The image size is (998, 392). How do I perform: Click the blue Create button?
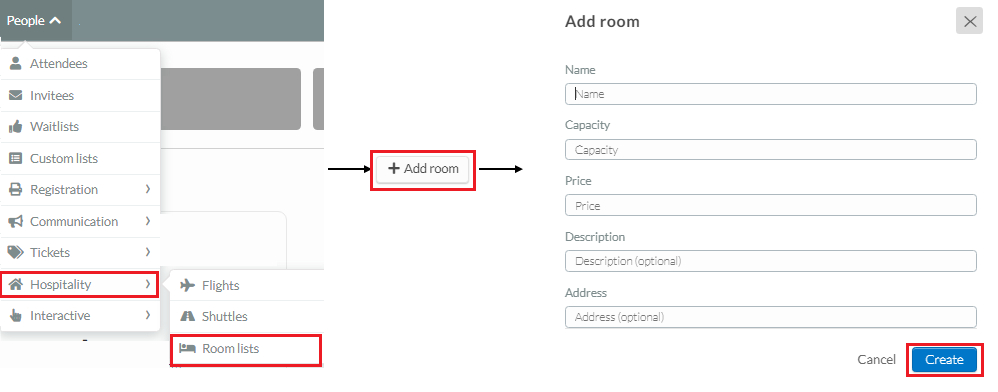(x=944, y=360)
